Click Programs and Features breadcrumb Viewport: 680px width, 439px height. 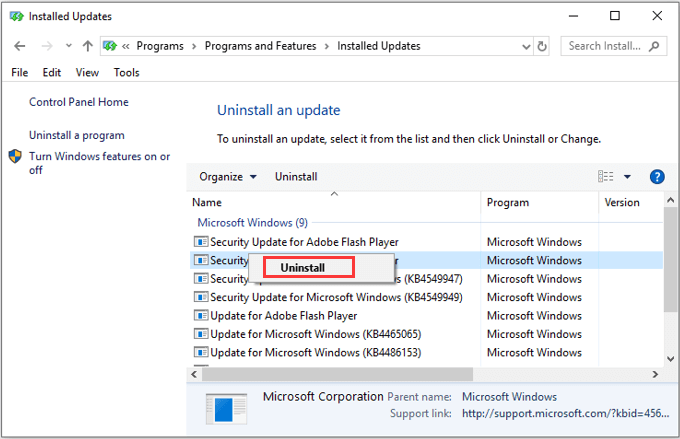261,46
